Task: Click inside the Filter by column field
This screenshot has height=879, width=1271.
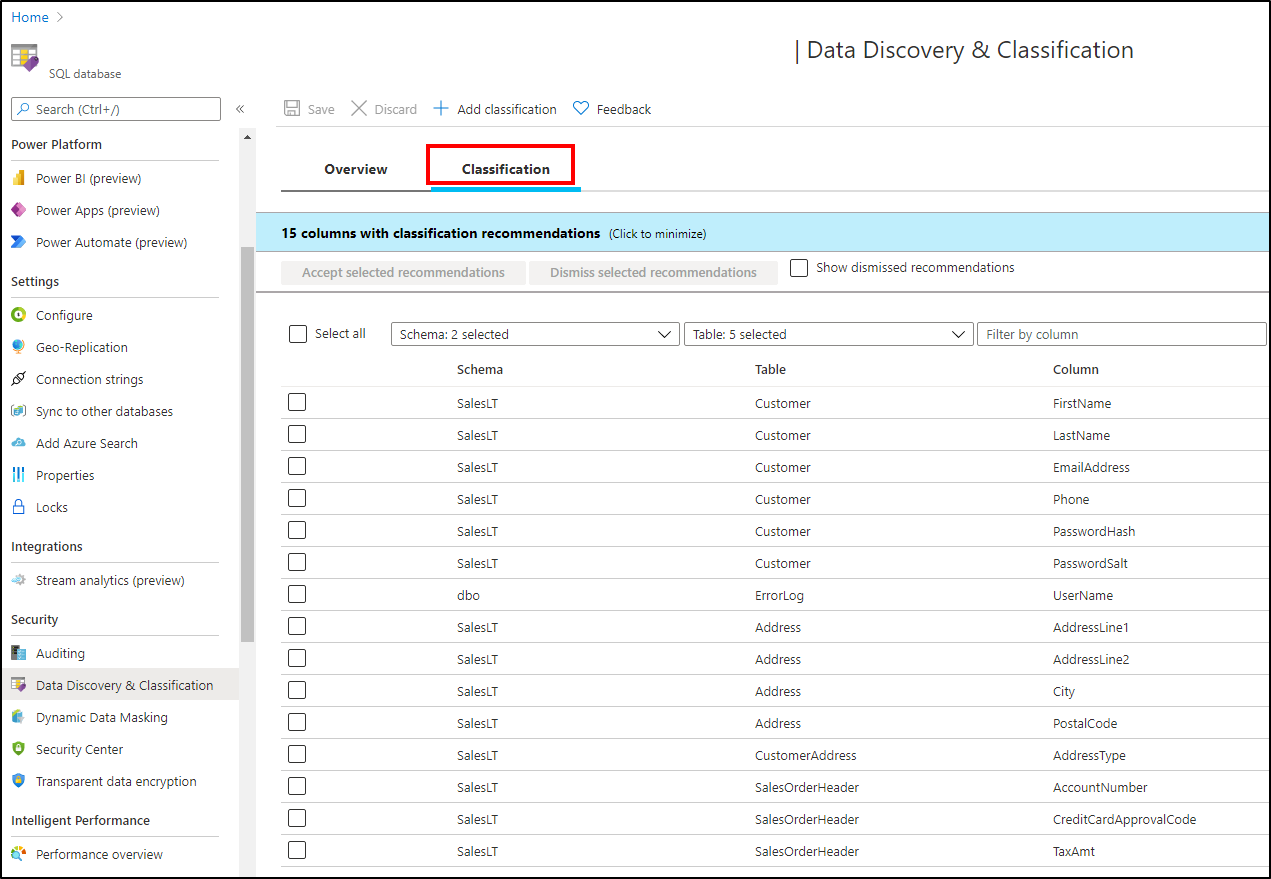Action: (1120, 333)
